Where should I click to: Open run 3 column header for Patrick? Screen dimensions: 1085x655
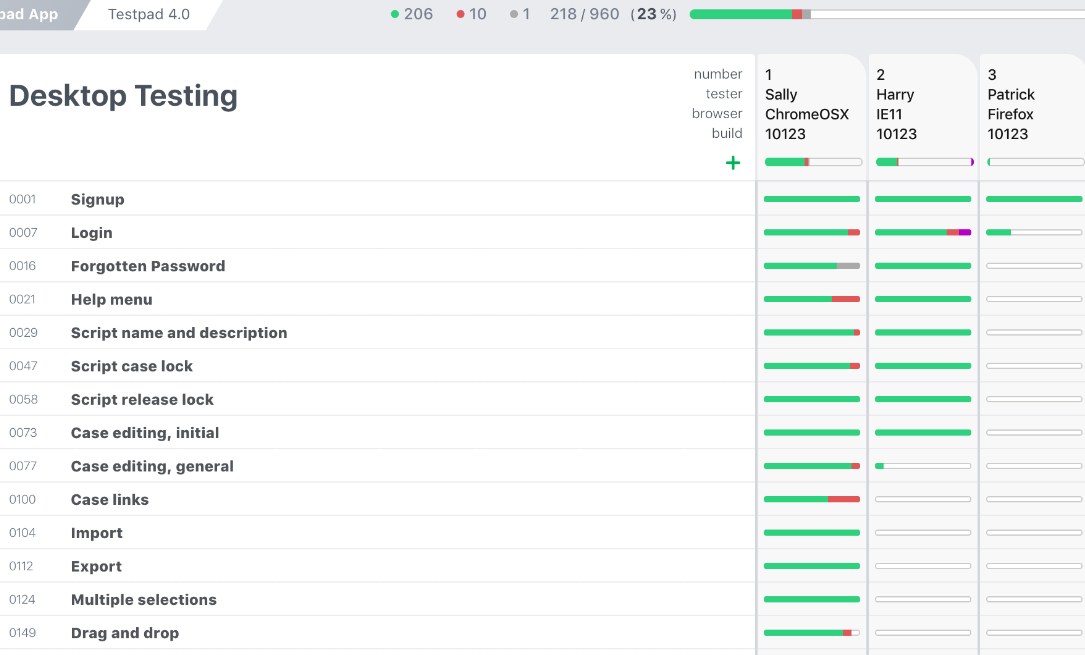point(1033,118)
